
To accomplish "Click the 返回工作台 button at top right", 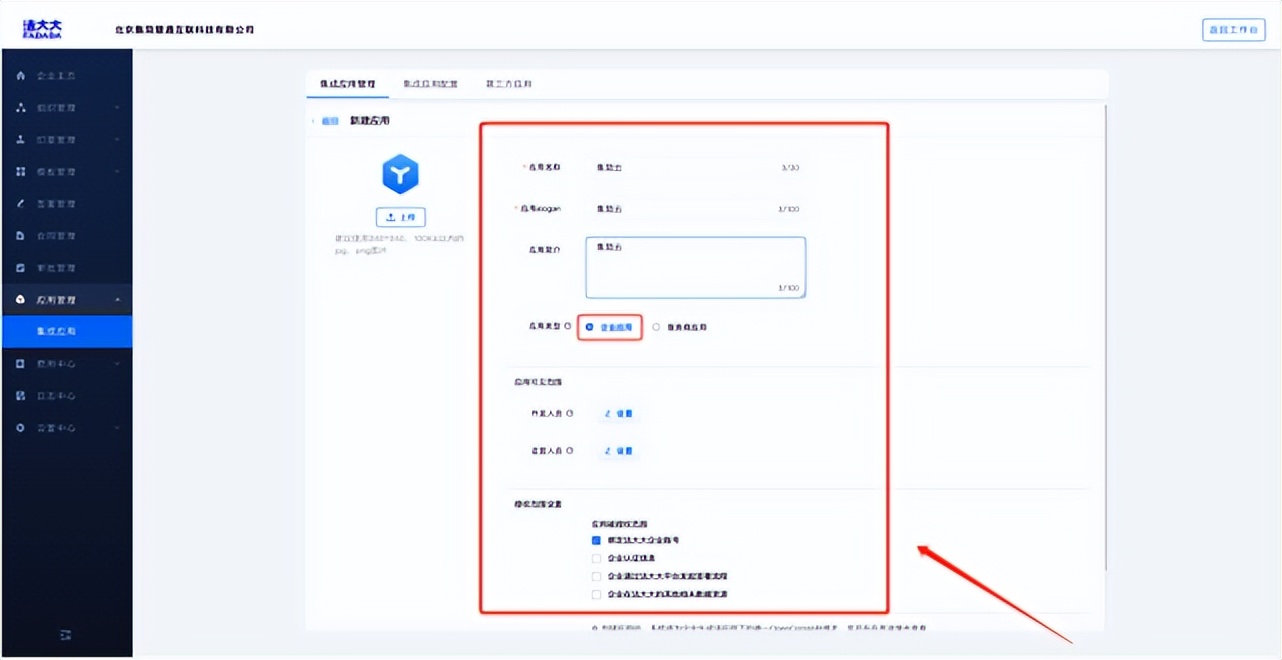I will pyautogui.click(x=1233, y=29).
